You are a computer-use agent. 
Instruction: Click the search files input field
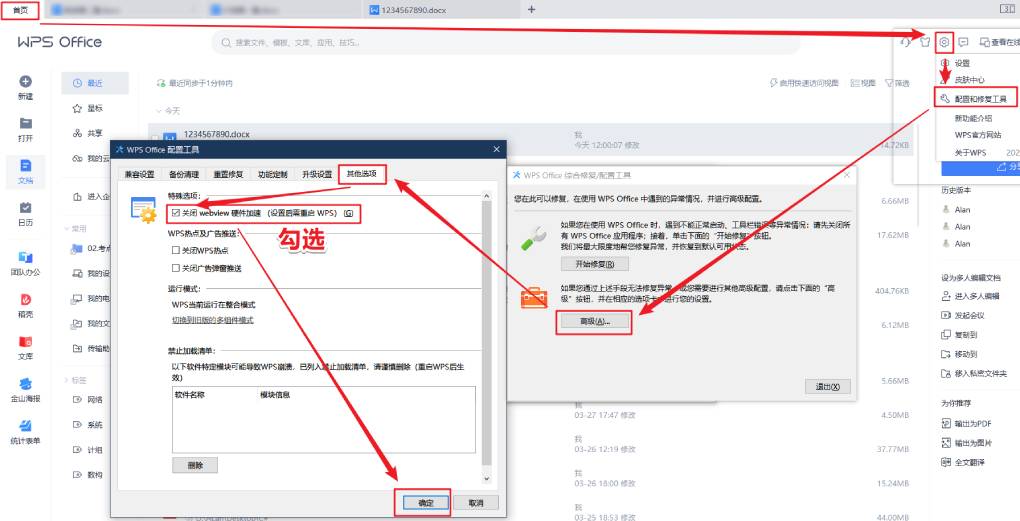click(x=505, y=43)
